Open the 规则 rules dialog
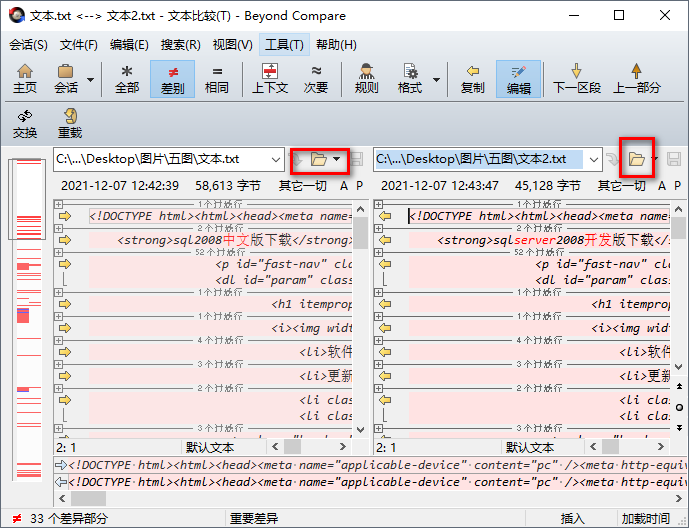Image resolution: width=689 pixels, height=528 pixels. [366, 79]
